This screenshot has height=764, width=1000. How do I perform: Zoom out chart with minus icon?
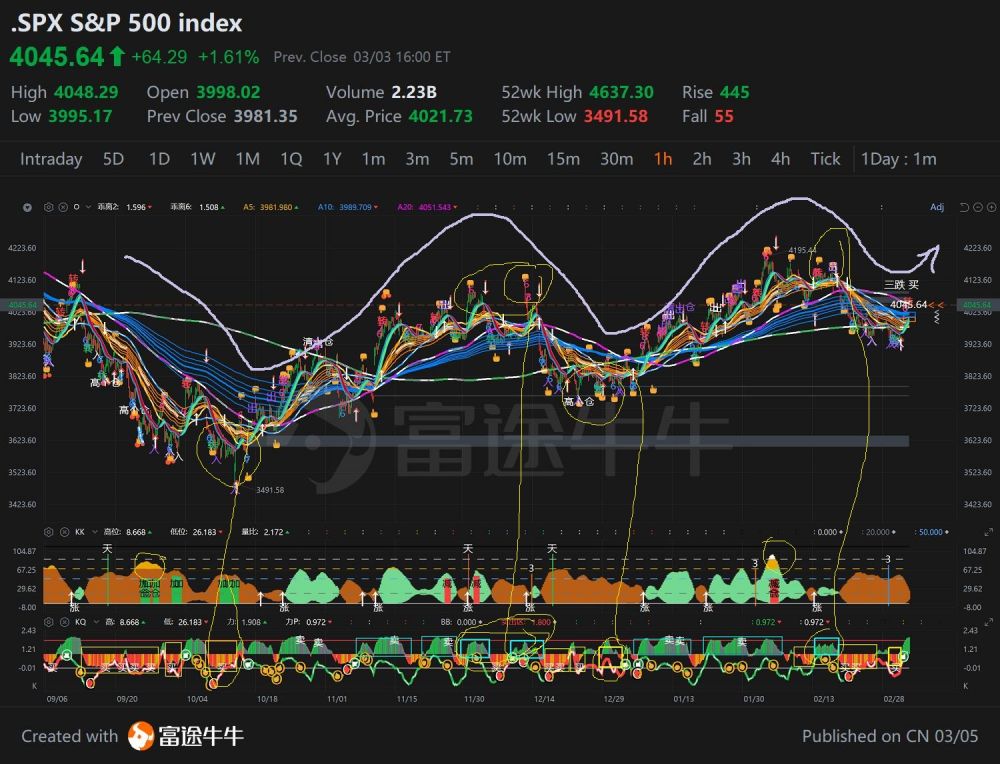978,207
